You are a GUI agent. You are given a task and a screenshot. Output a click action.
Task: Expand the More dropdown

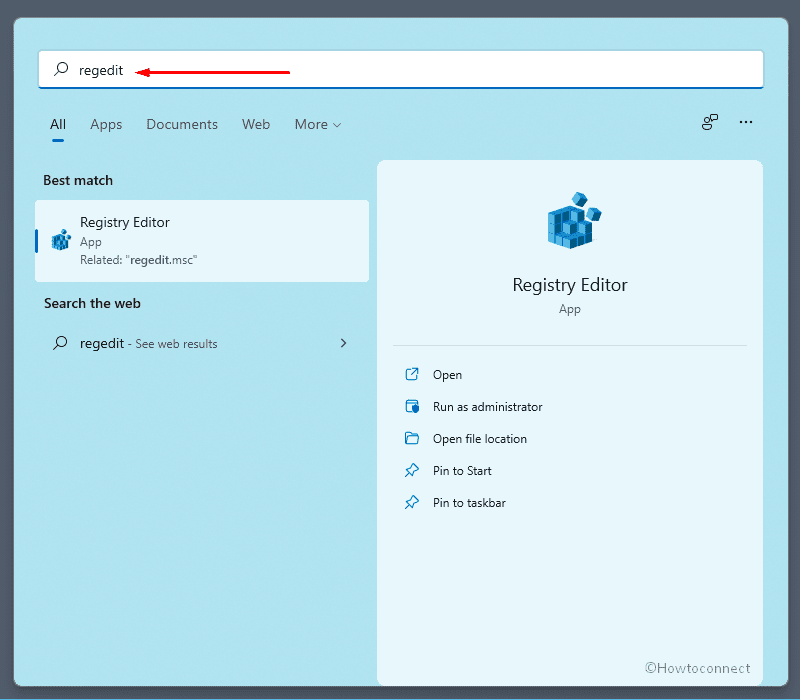click(317, 124)
